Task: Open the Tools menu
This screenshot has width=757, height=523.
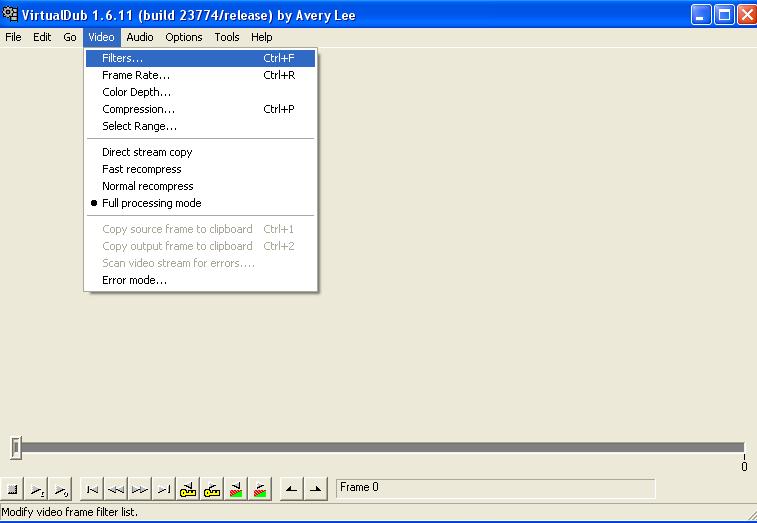Action: (227, 37)
